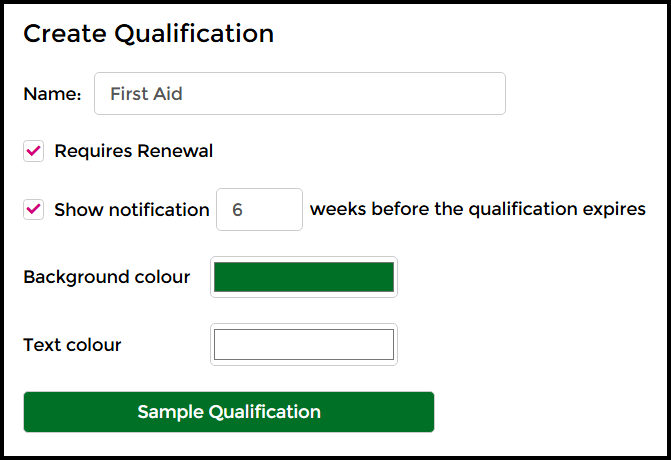Open the white Text colour picker
The height and width of the screenshot is (460, 671).
304,345
